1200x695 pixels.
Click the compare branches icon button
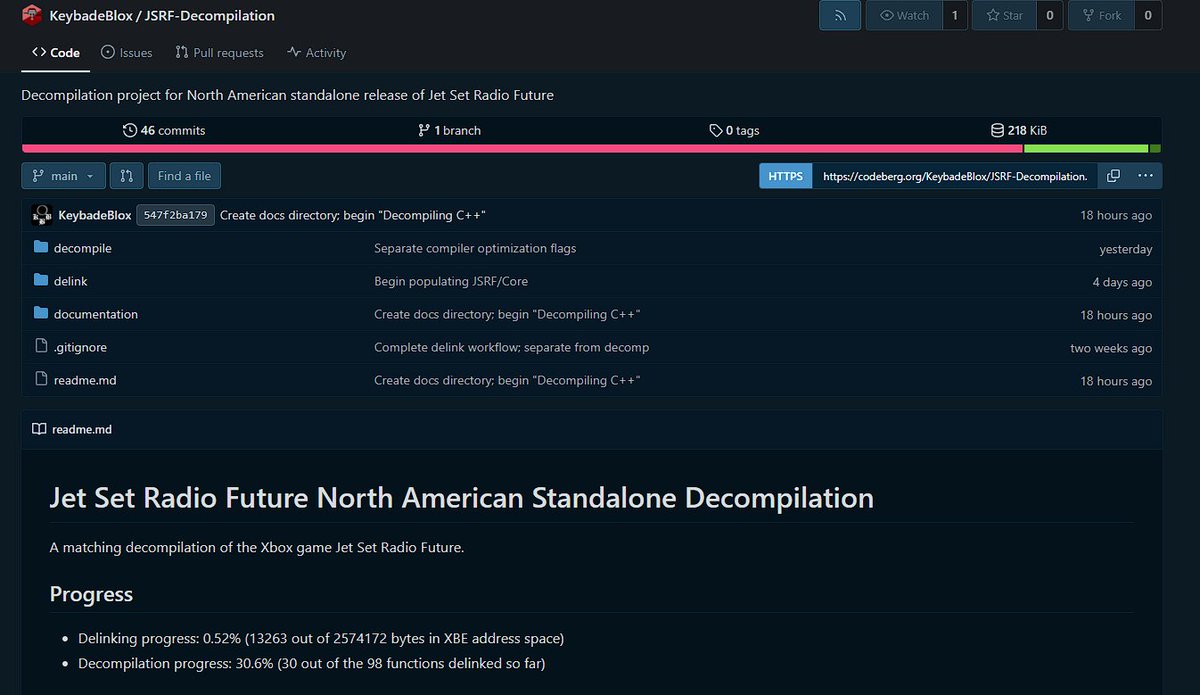coord(126,176)
